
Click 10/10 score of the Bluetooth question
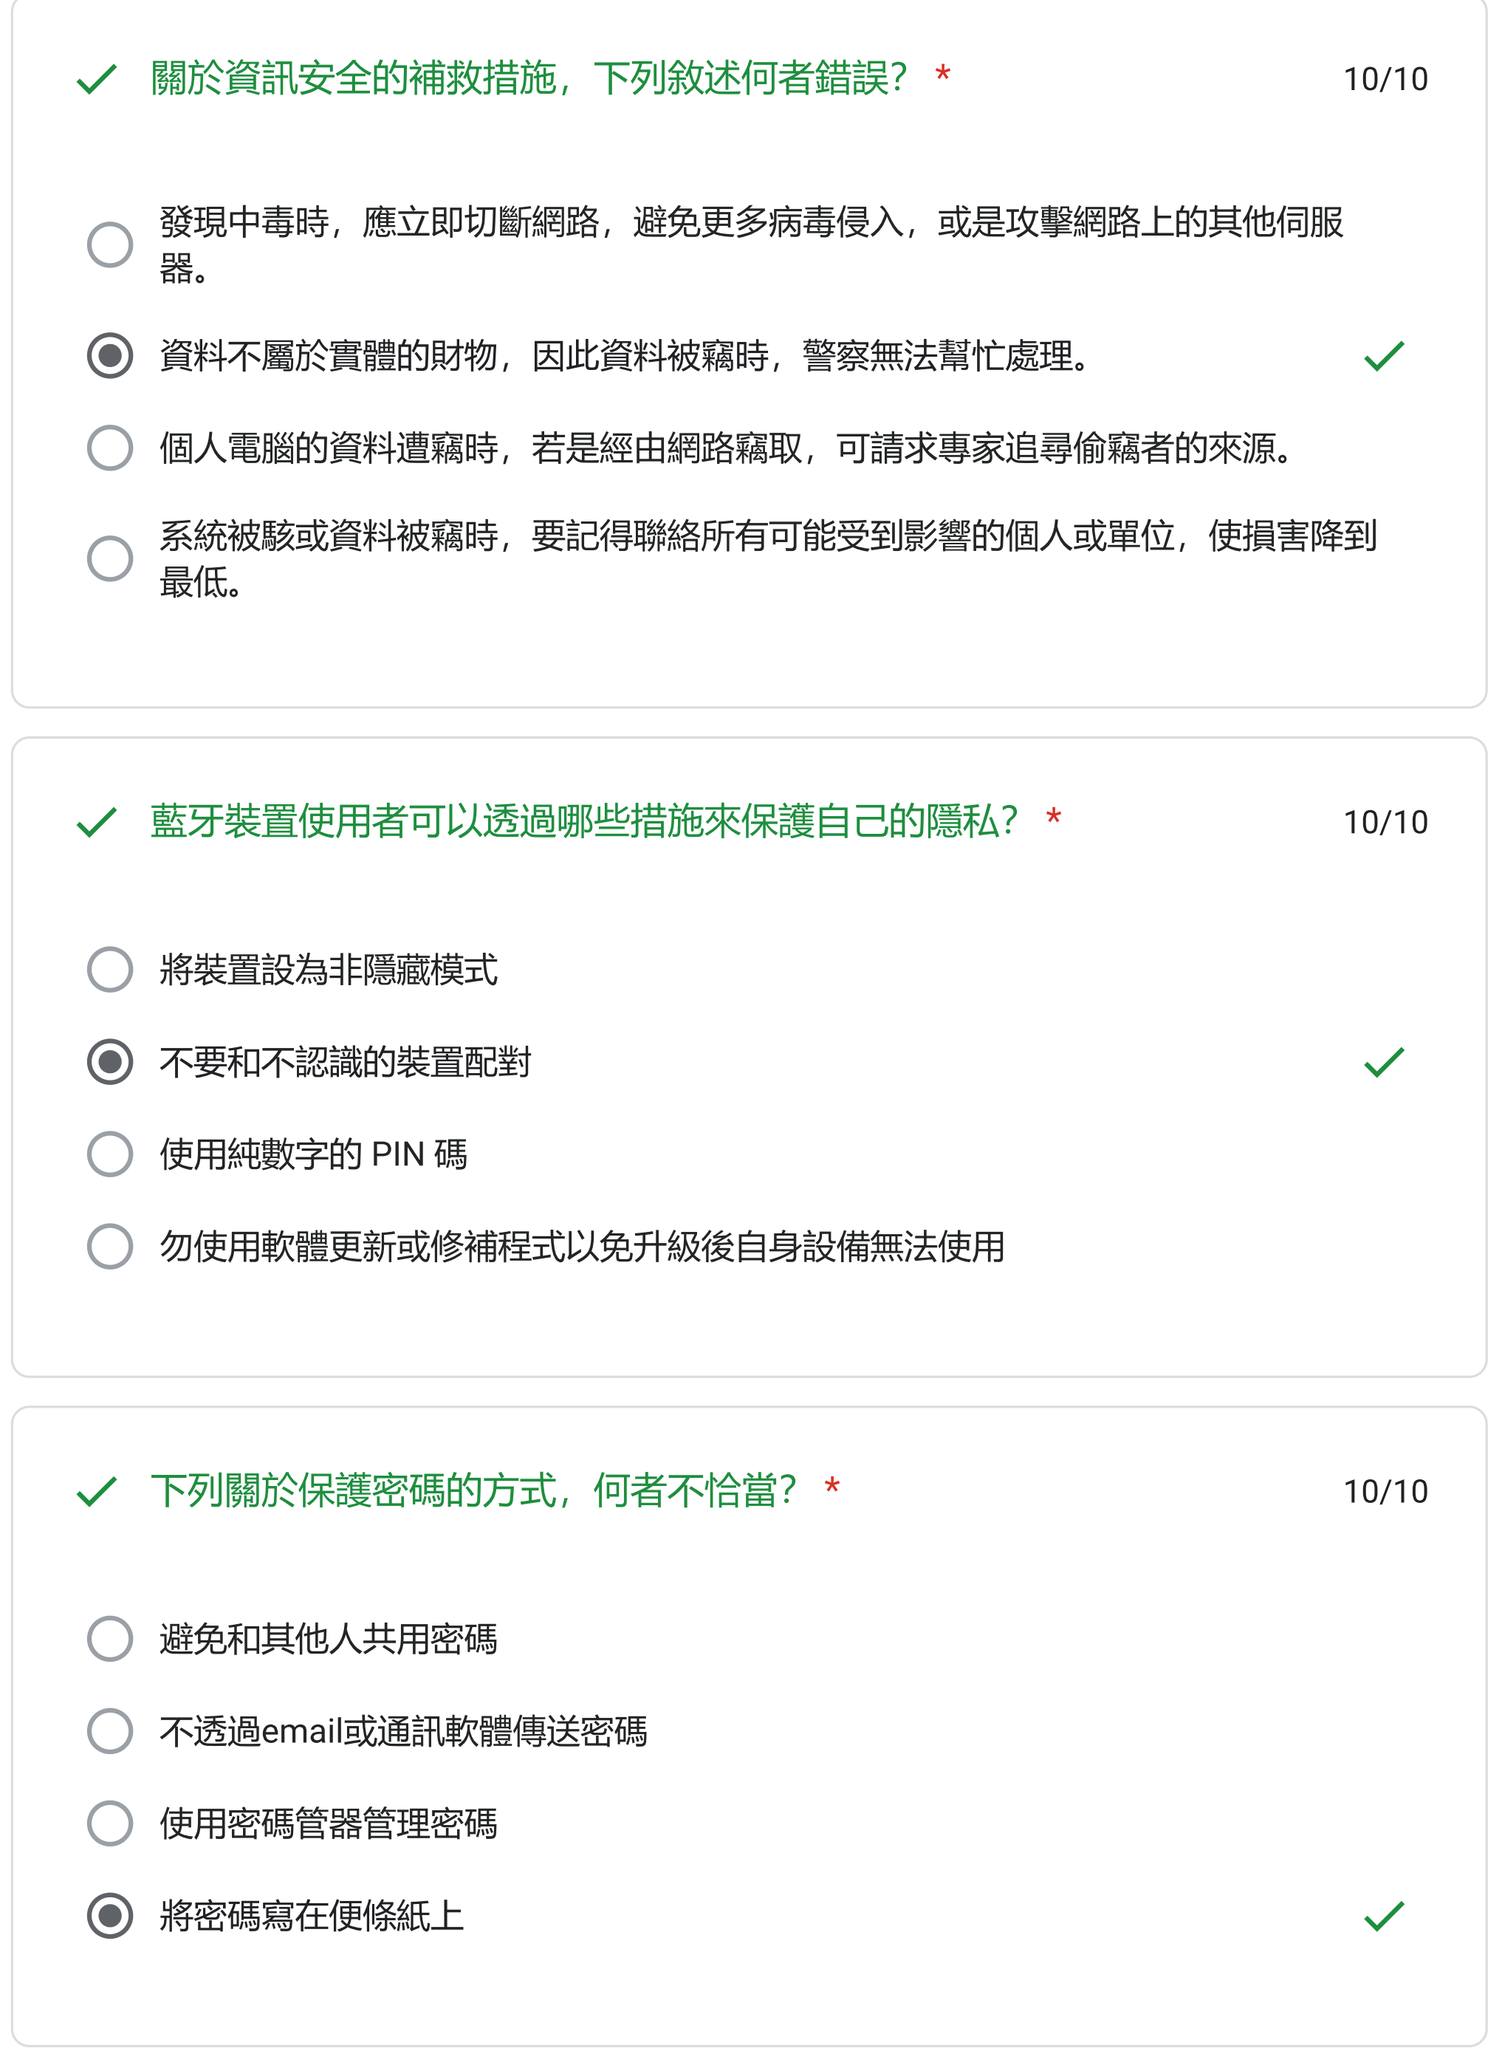click(1385, 822)
